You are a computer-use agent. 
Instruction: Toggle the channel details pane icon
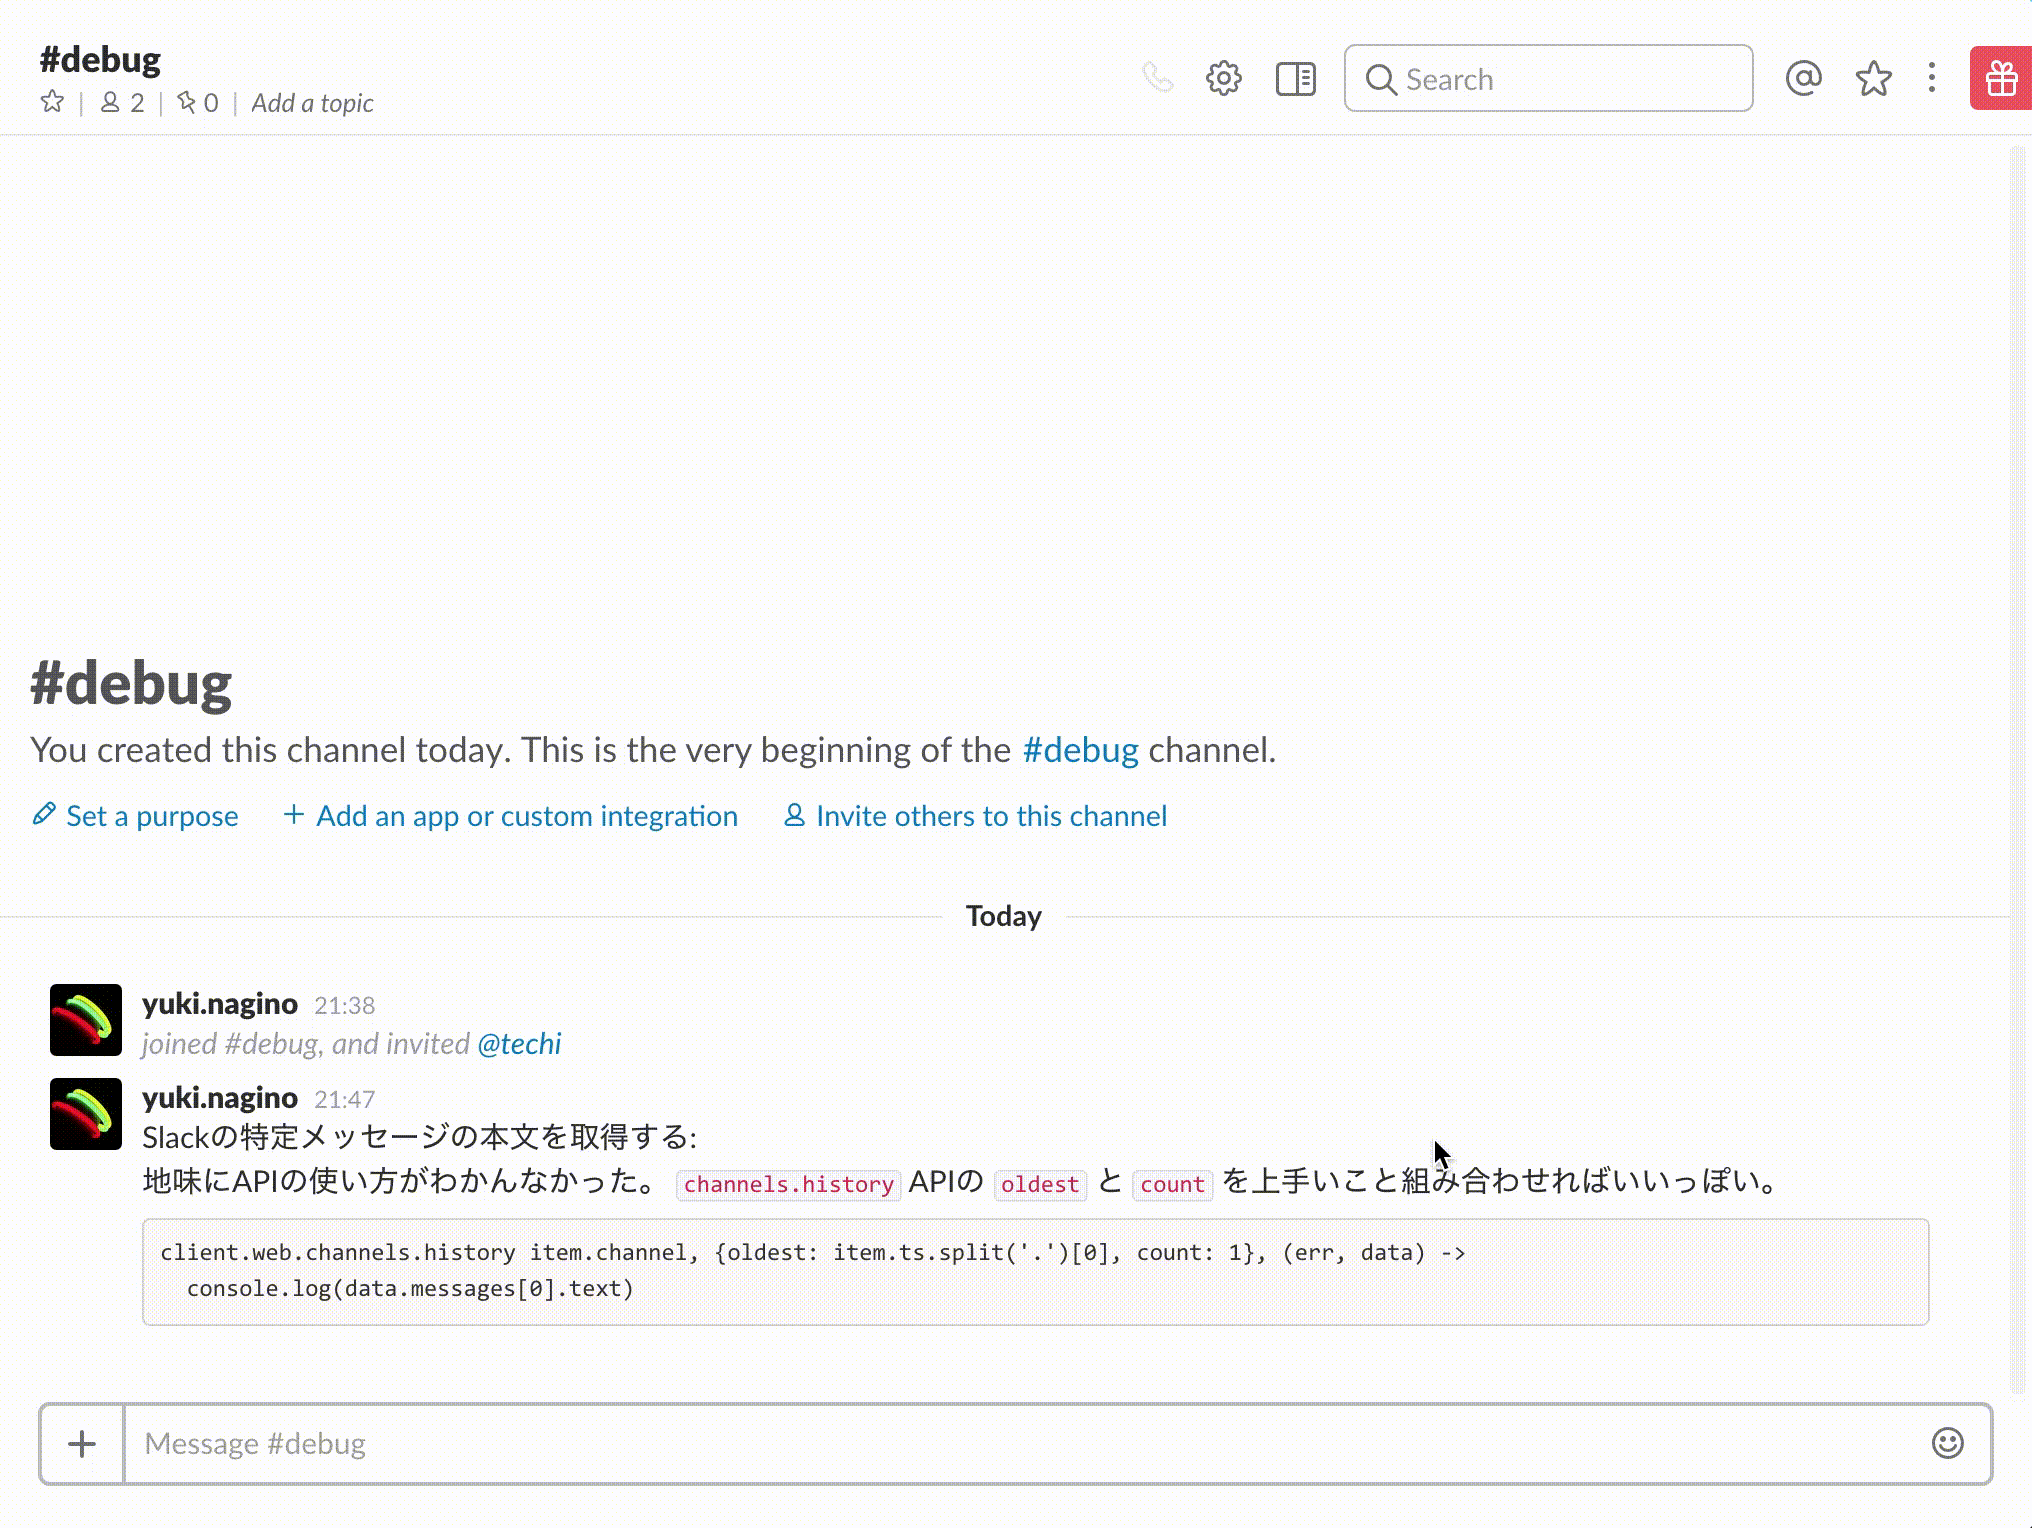(x=1296, y=78)
